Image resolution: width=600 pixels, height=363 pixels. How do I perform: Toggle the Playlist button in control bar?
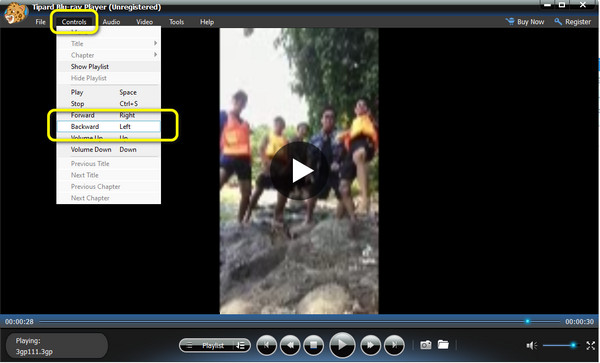[215, 345]
